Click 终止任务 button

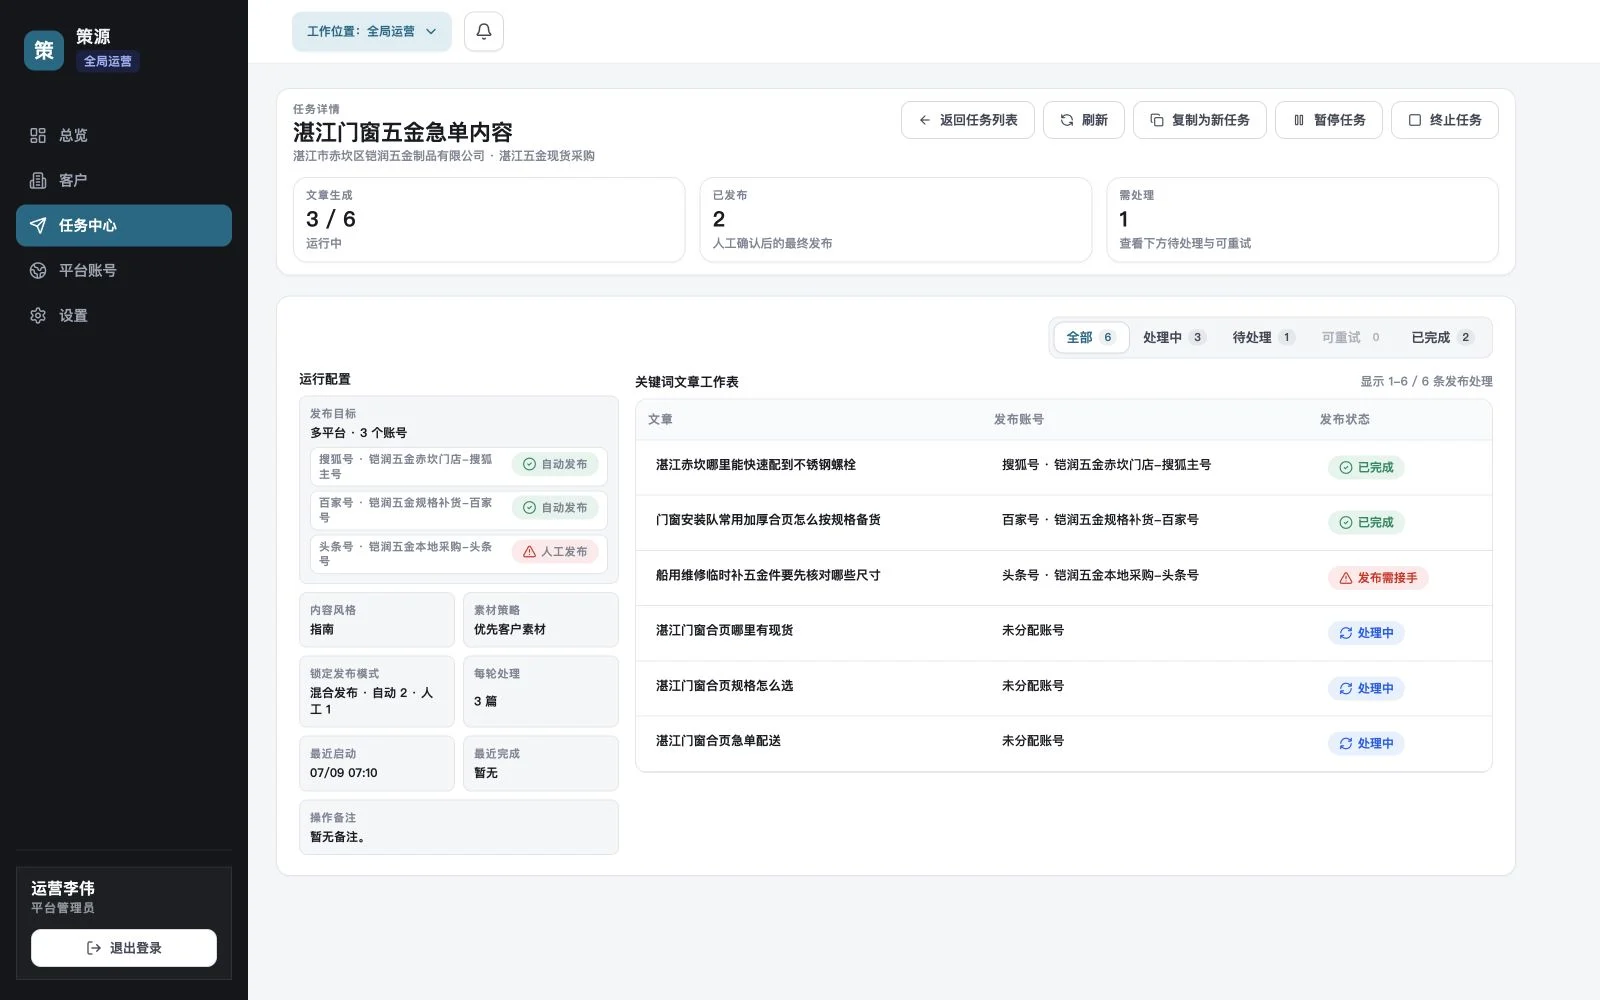click(x=1445, y=120)
